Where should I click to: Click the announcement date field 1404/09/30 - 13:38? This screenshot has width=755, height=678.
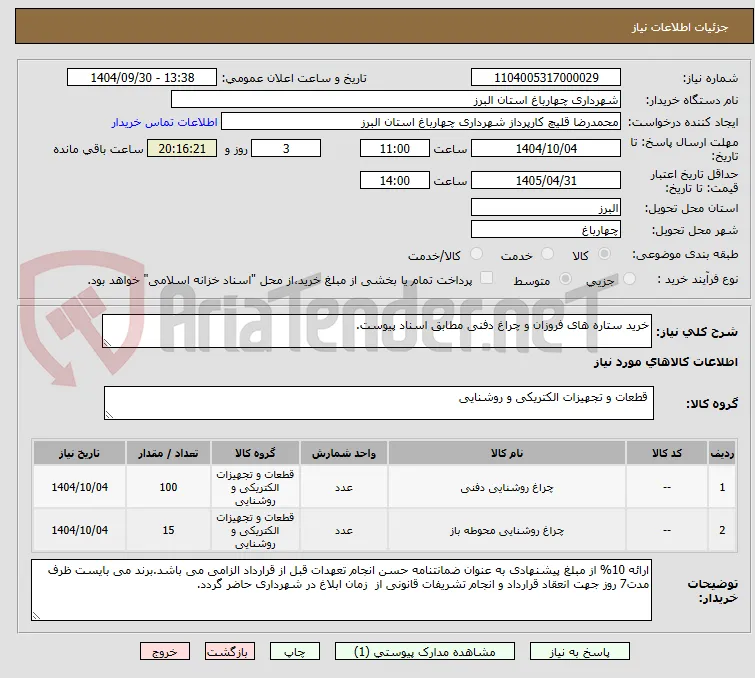click(142, 78)
